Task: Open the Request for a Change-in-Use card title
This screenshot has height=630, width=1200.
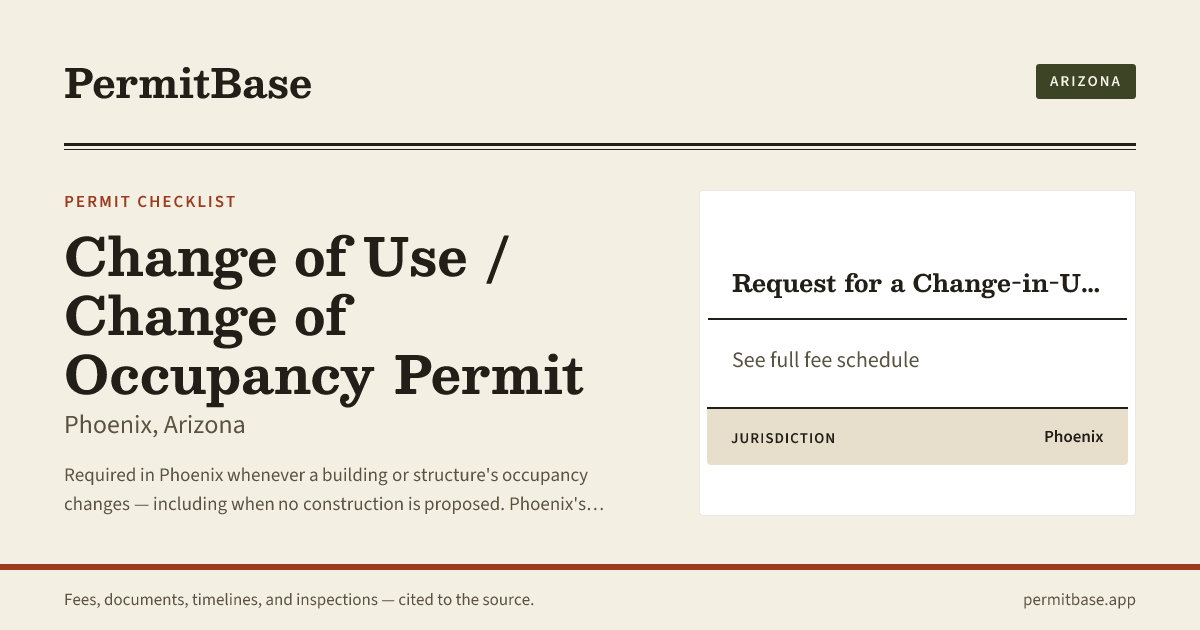Action: [916, 283]
